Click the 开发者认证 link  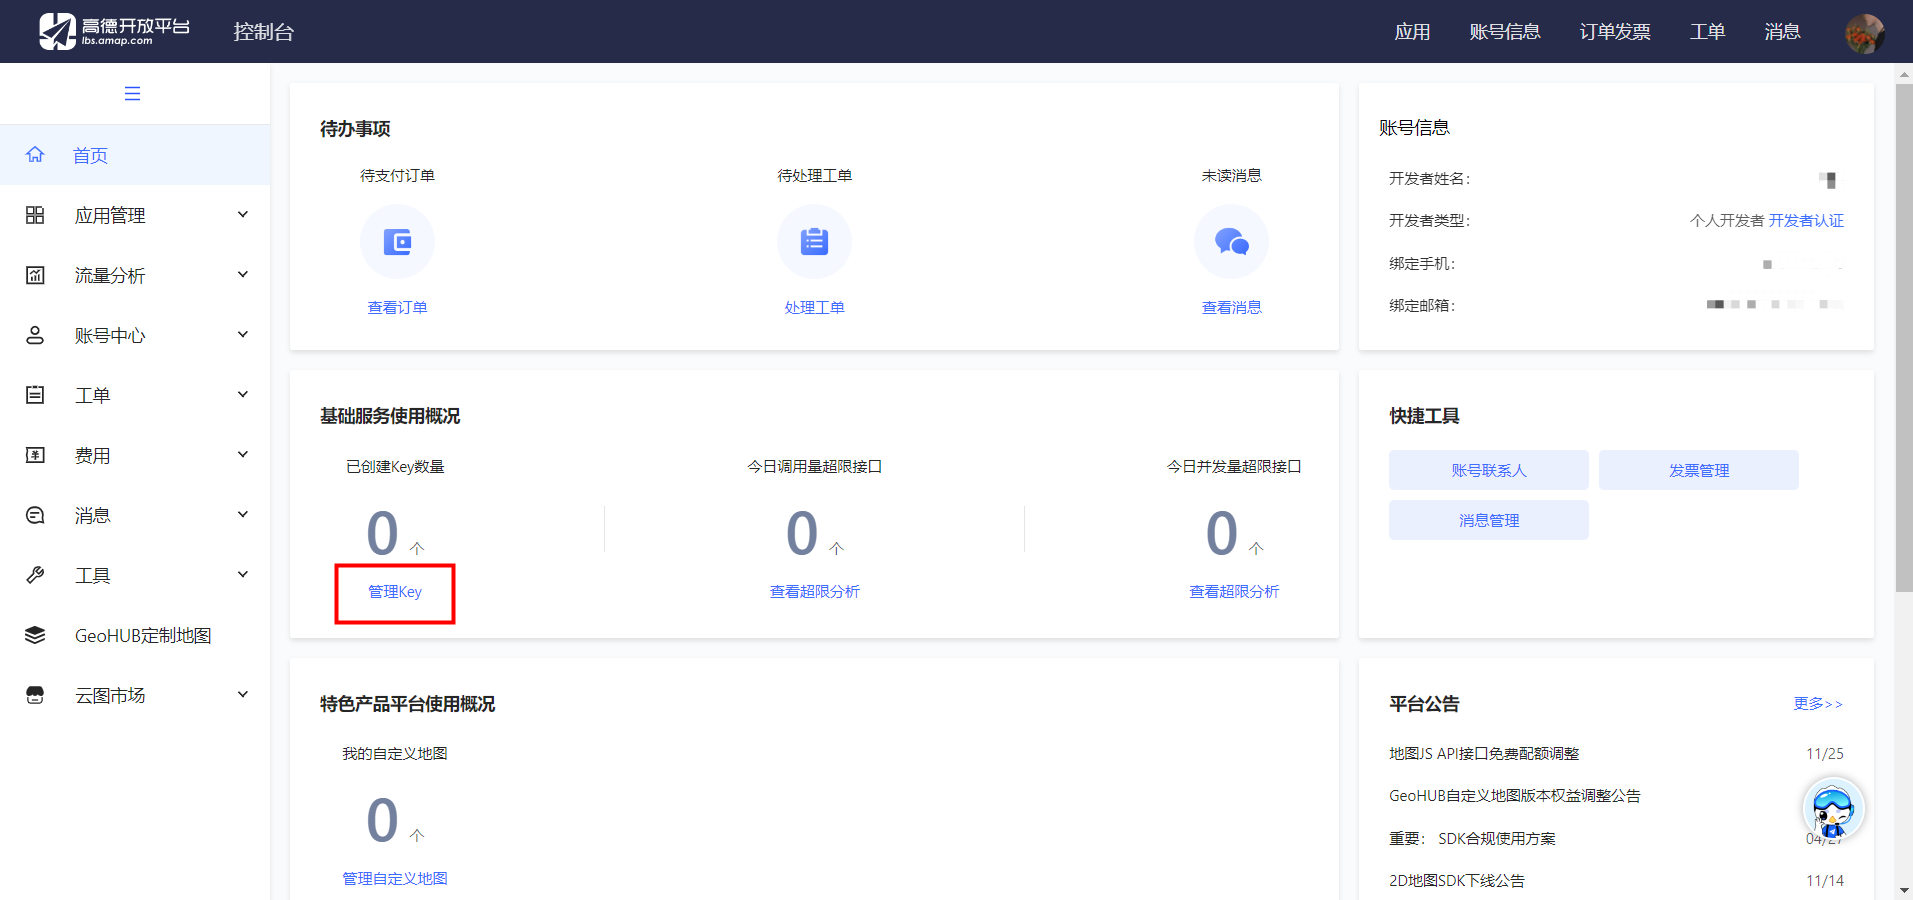1806,221
